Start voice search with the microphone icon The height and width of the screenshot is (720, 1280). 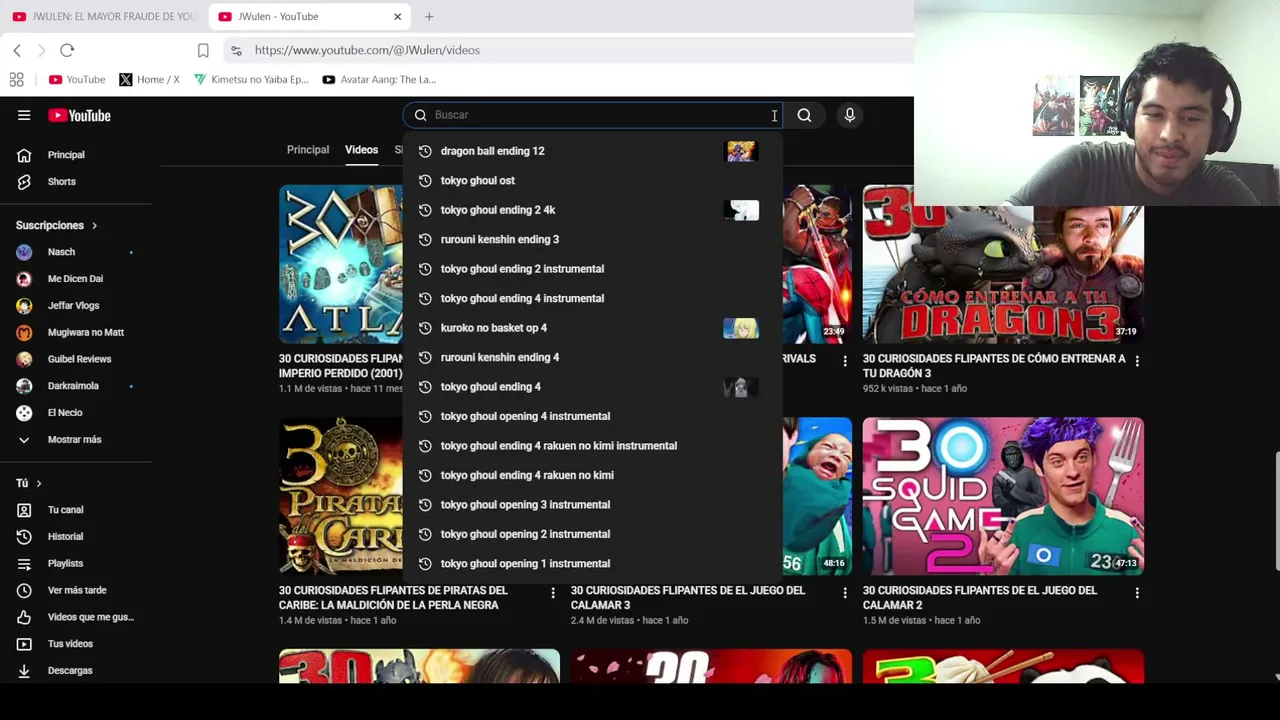tap(850, 115)
